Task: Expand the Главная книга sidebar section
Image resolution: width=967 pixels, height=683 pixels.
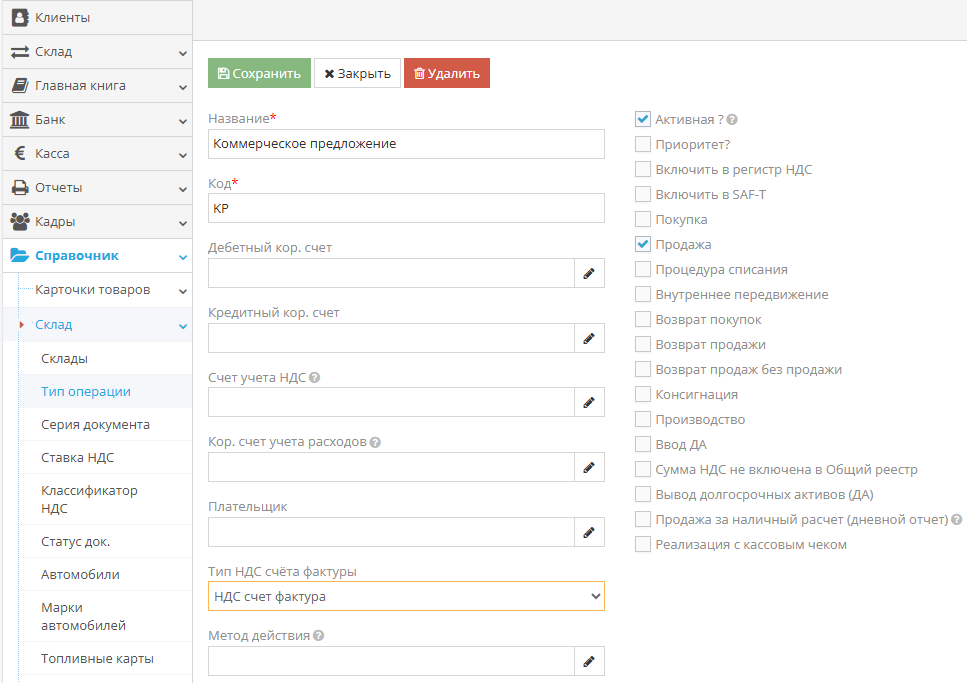Action: (x=97, y=86)
